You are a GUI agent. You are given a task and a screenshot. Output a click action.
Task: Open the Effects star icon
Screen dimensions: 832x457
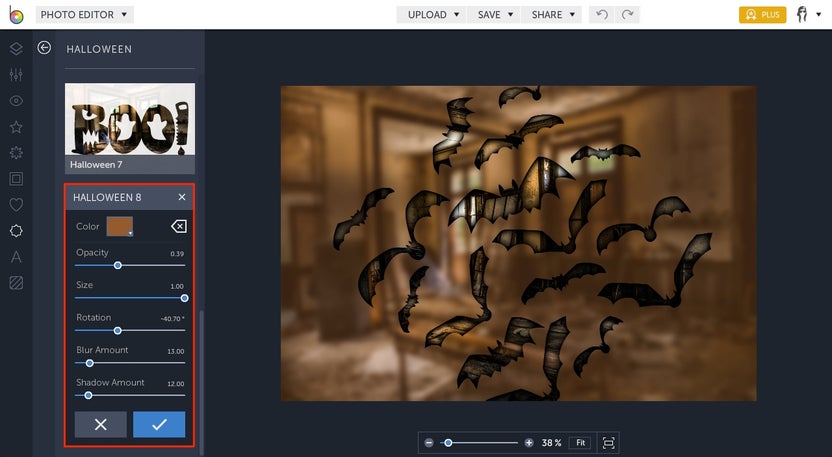(16, 127)
